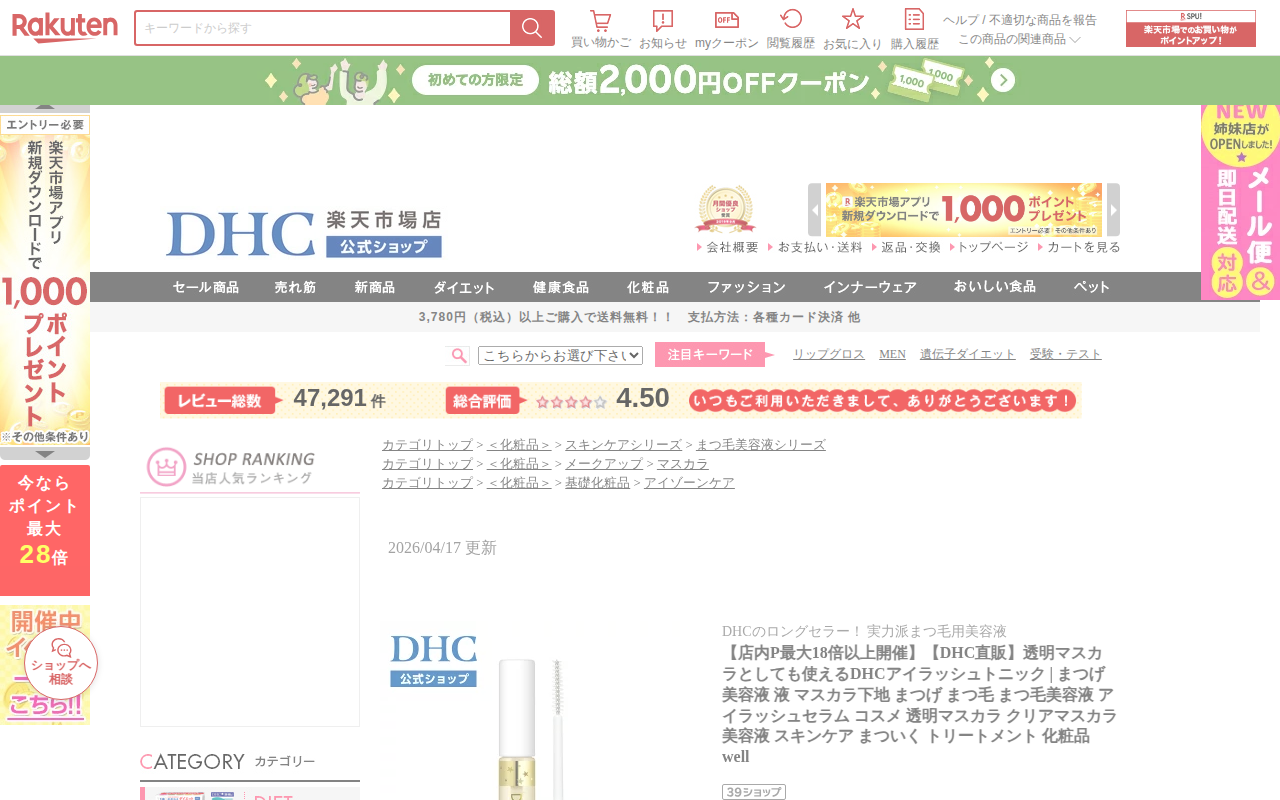The width and height of the screenshot is (1280, 800).
Task: Click the レビュー総数 47,291件 review count
Action: [x=276, y=400]
